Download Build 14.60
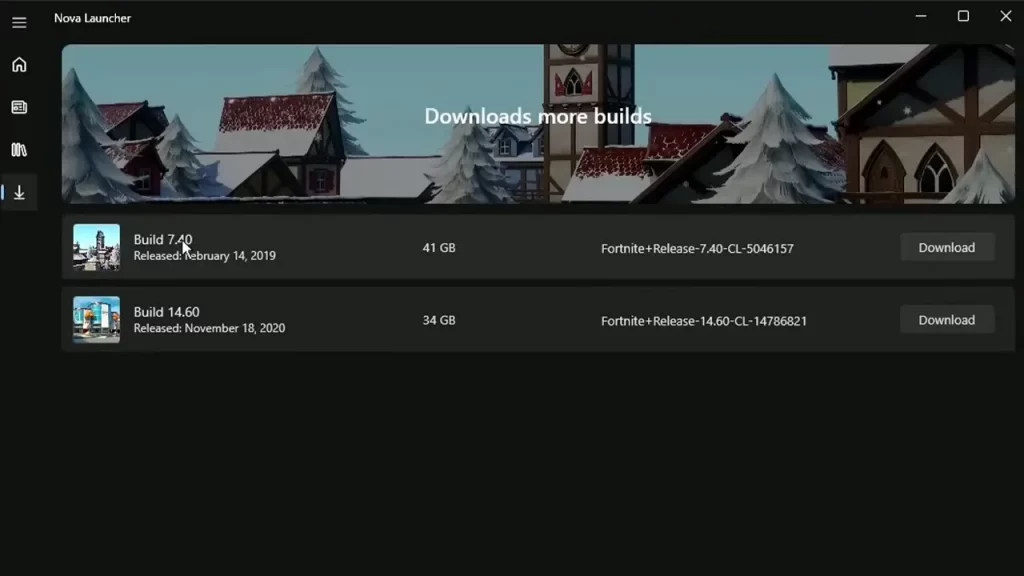 (946, 320)
